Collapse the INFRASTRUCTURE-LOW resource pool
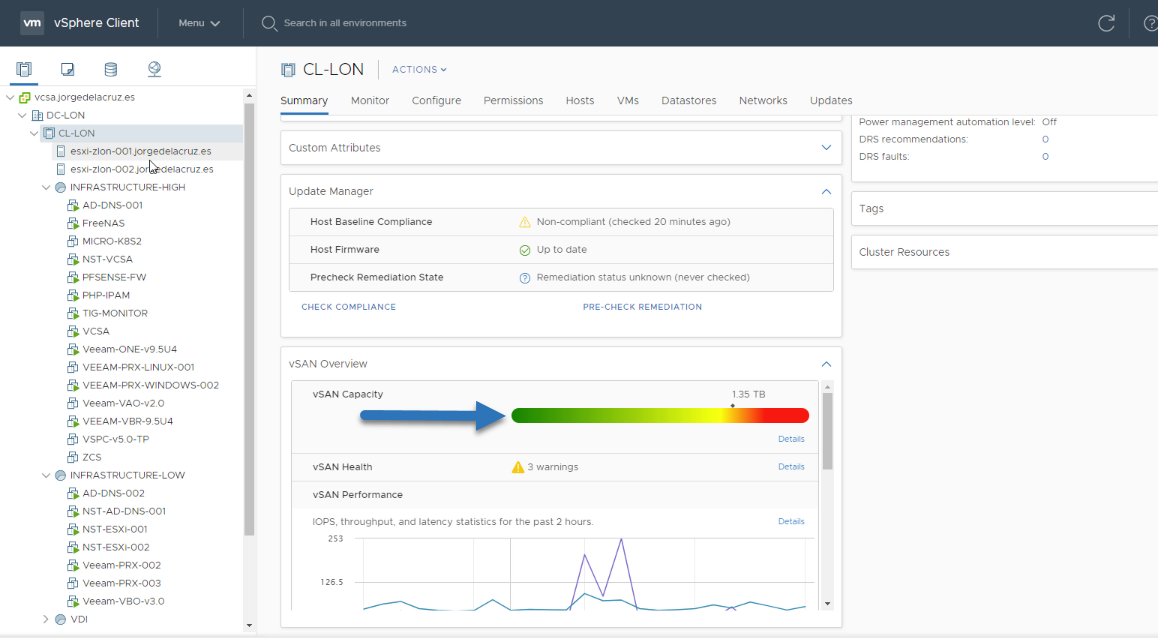1158x643 pixels. 46,475
